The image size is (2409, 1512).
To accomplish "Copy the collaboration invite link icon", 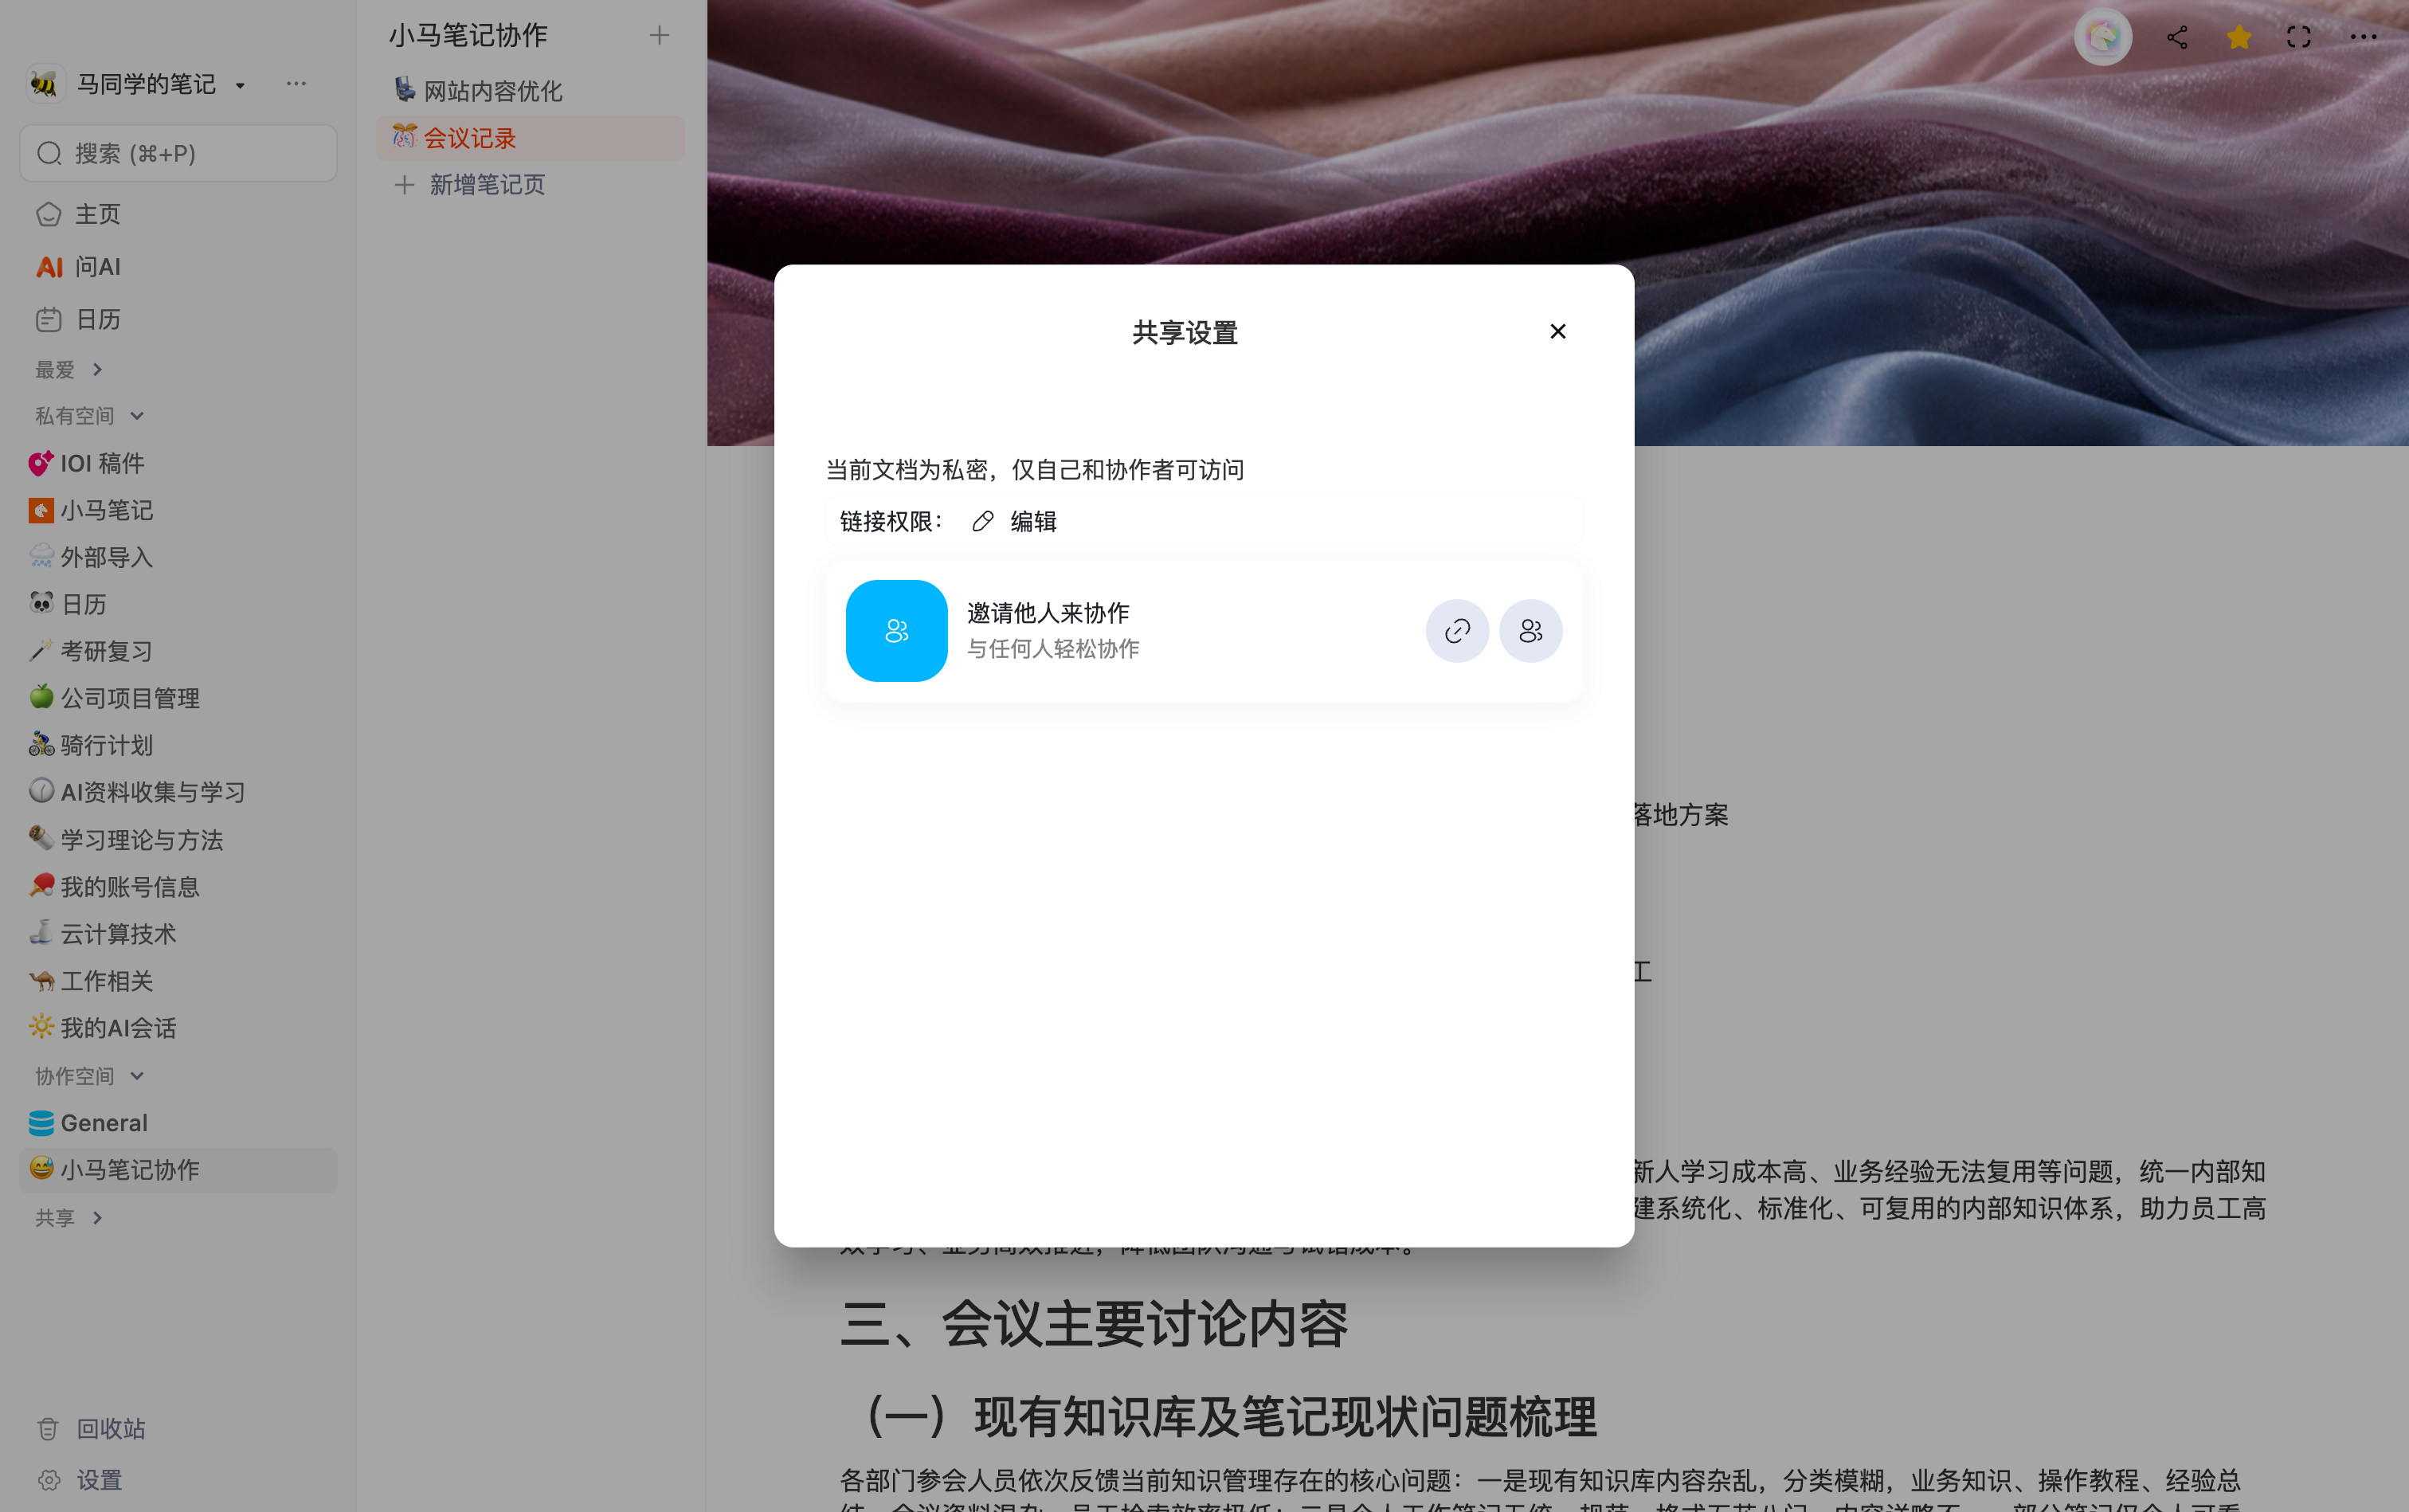I will (x=1457, y=631).
